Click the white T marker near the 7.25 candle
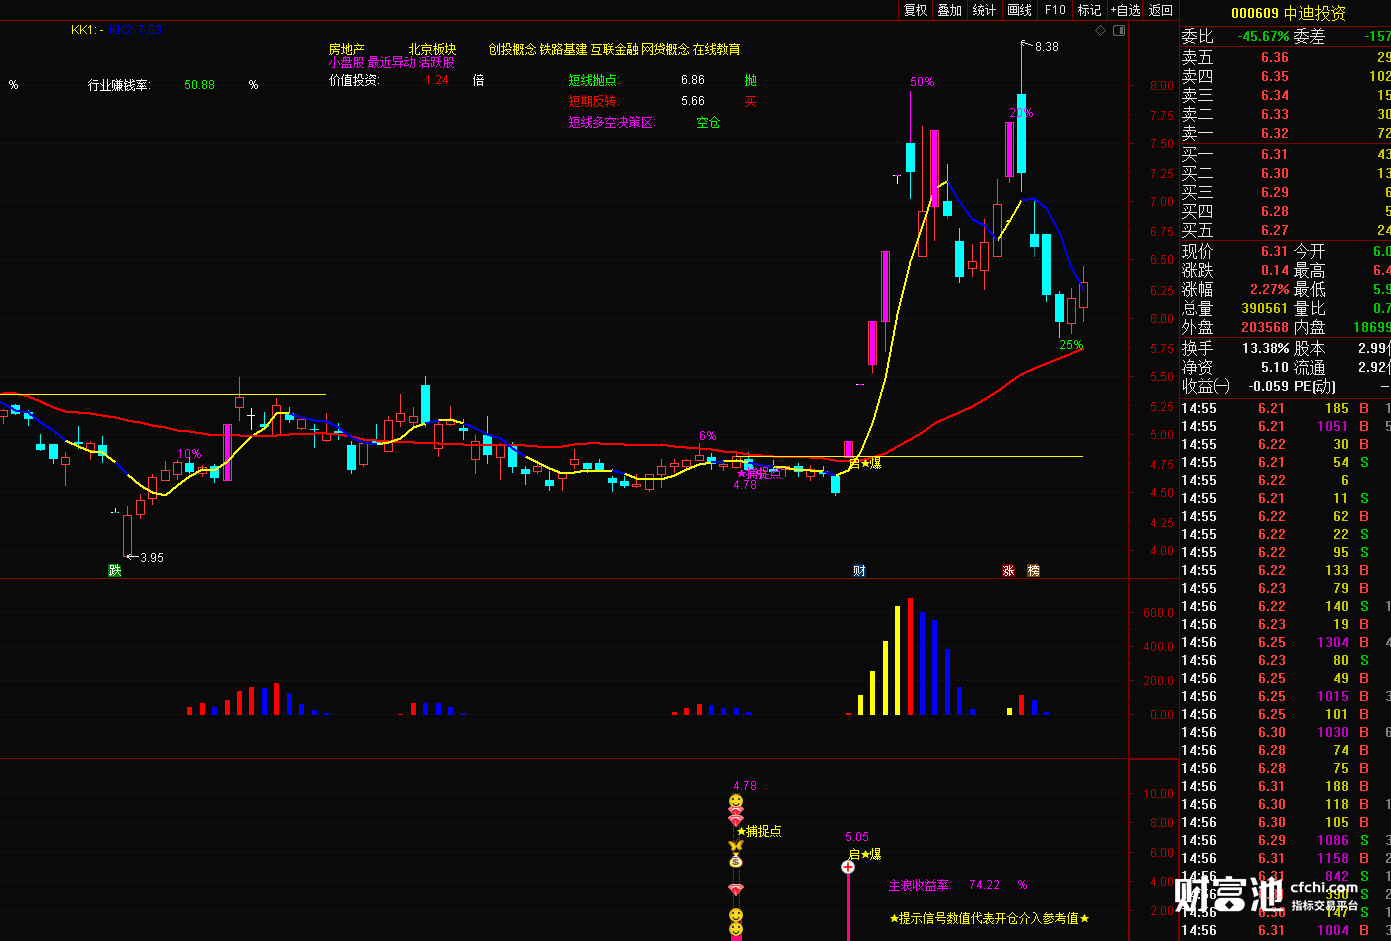The height and width of the screenshot is (941, 1391). point(898,180)
